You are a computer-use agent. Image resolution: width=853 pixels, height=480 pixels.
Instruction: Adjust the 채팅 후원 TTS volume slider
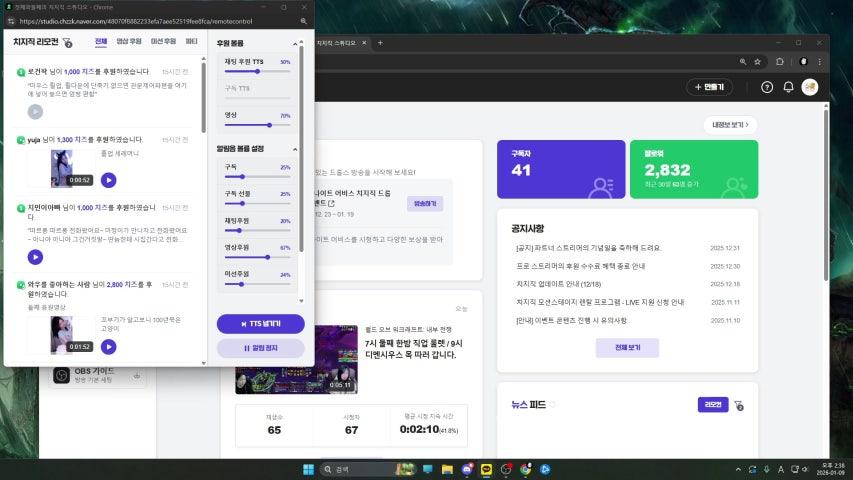click(257, 71)
